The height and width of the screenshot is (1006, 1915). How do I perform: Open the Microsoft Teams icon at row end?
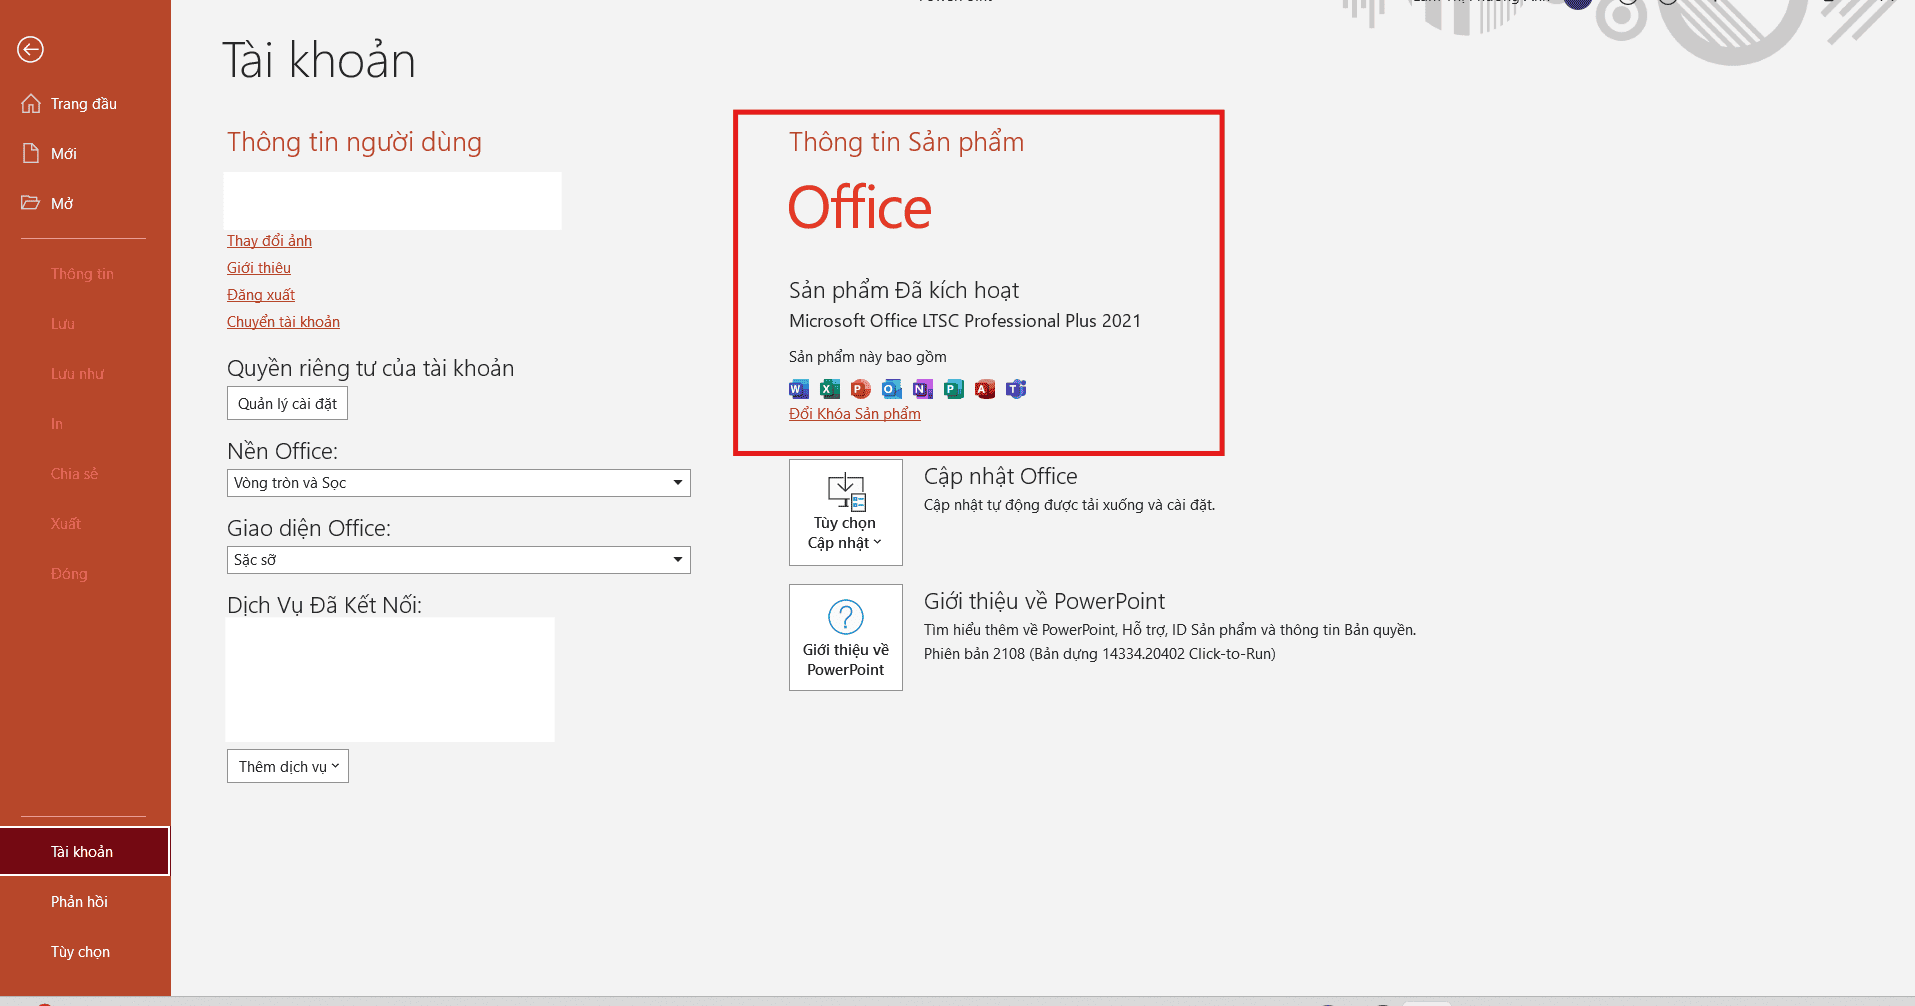tap(1015, 389)
